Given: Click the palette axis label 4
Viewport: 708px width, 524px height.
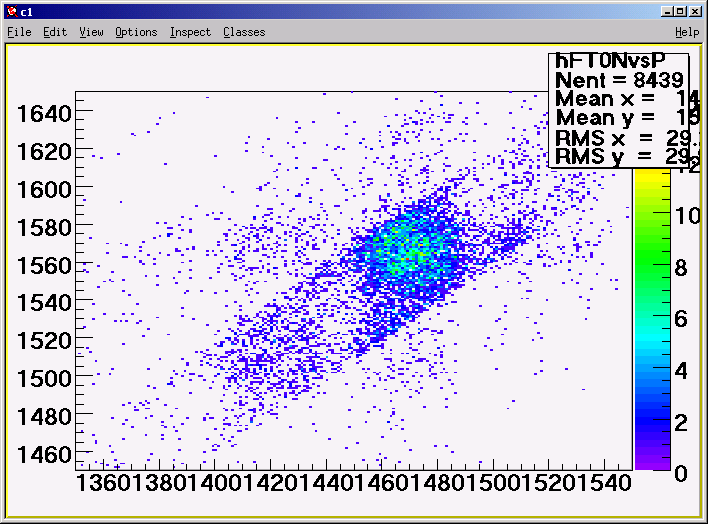Looking at the screenshot, I should coord(681,371).
